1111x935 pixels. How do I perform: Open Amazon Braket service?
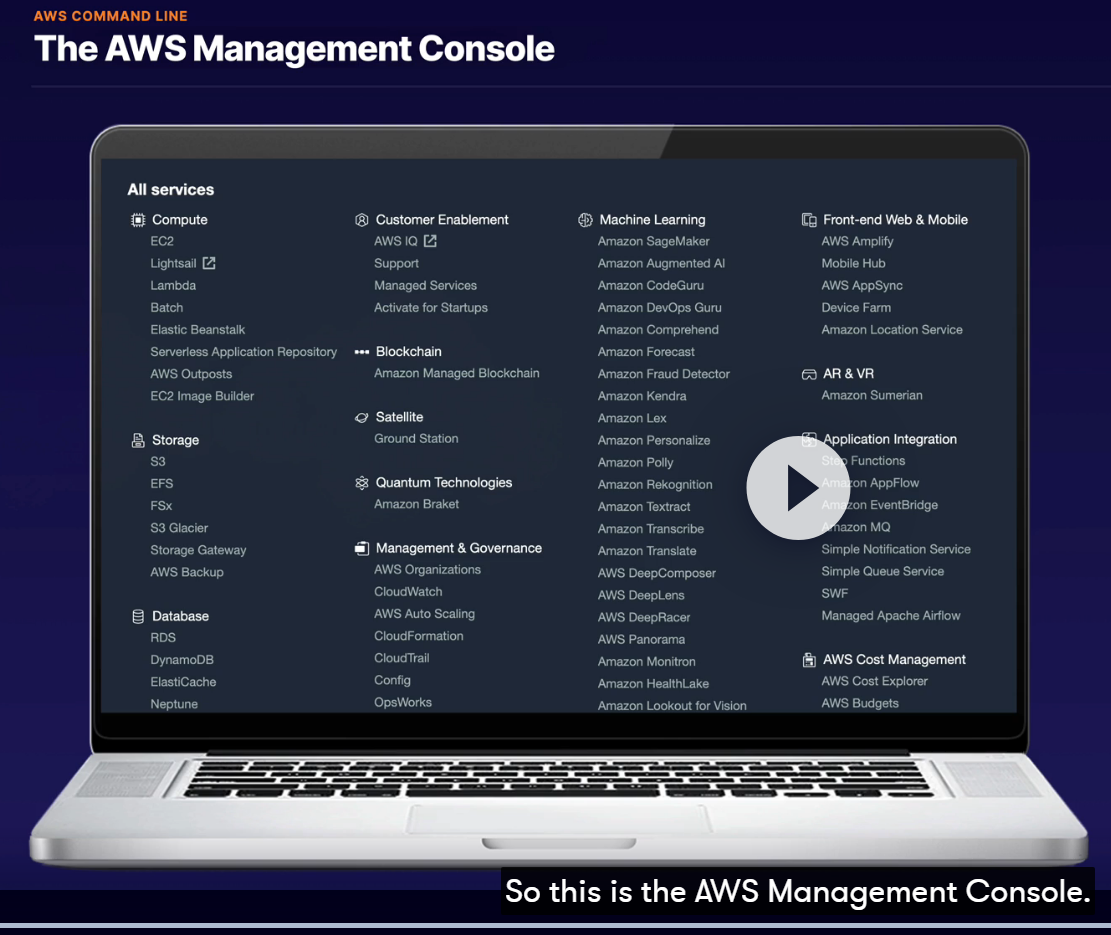[x=417, y=504]
